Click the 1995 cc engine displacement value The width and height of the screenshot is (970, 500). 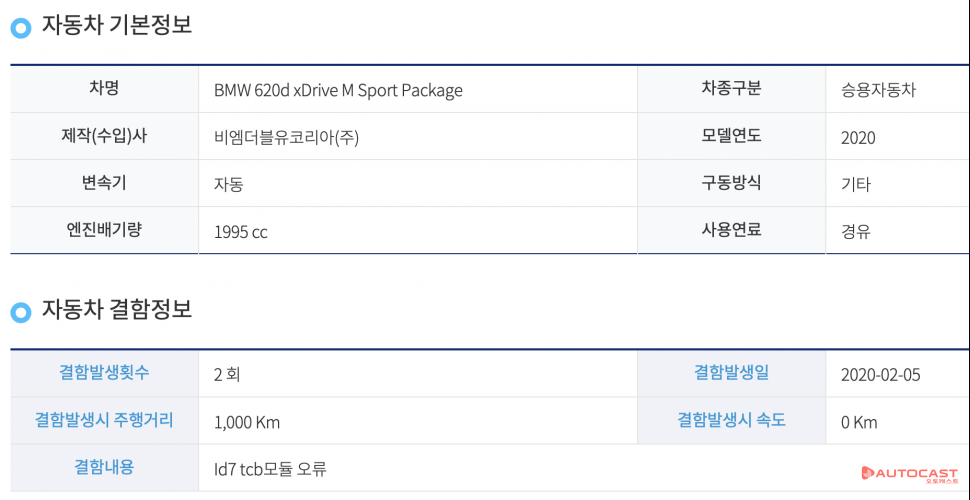[241, 232]
